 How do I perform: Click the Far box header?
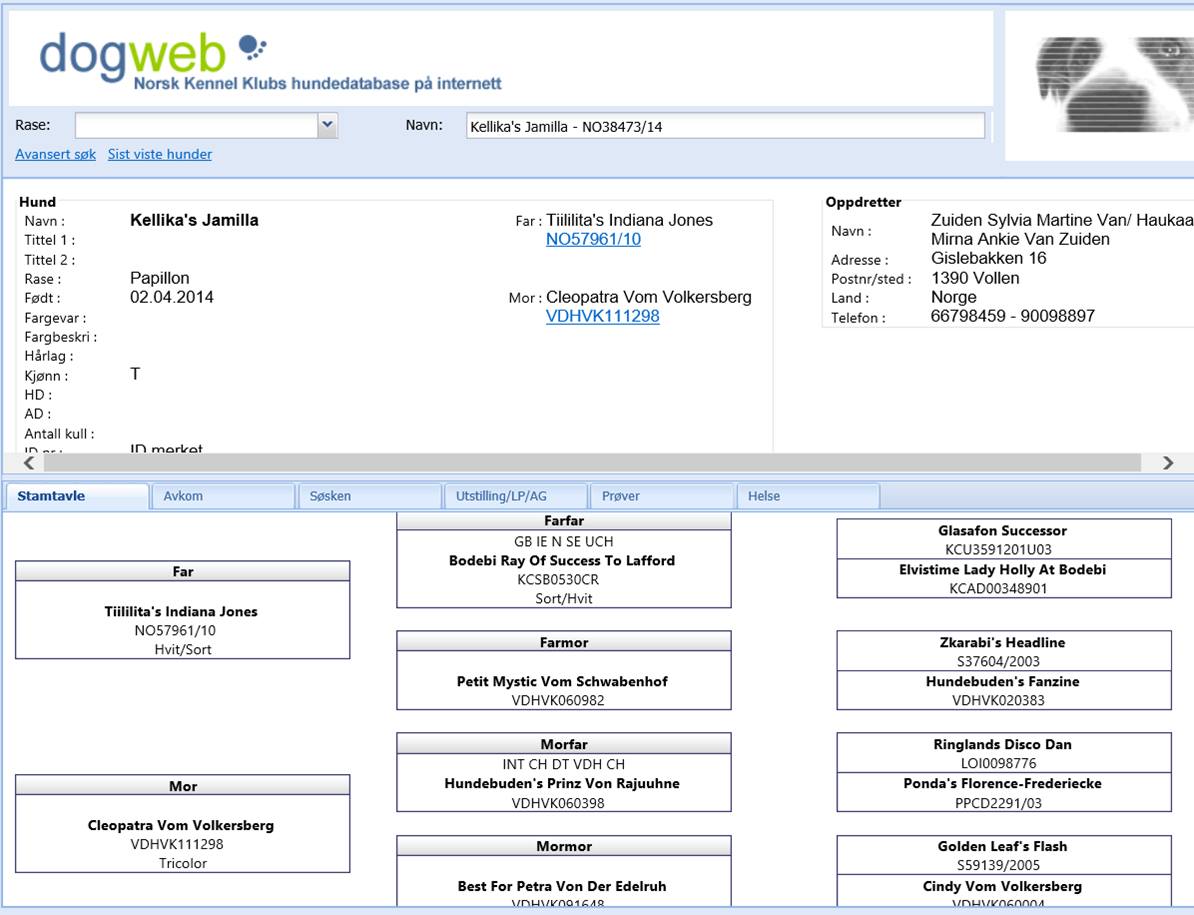(x=183, y=572)
